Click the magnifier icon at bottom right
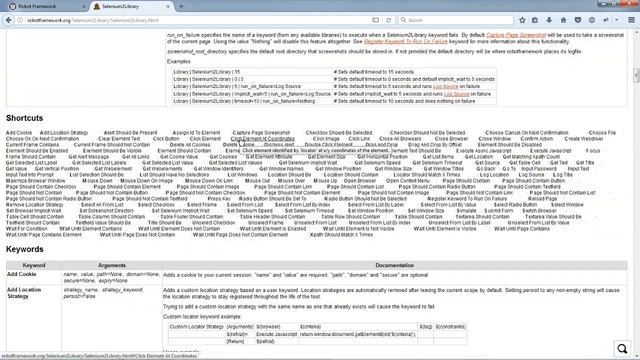This screenshot has height=360, width=640. click(x=622, y=349)
